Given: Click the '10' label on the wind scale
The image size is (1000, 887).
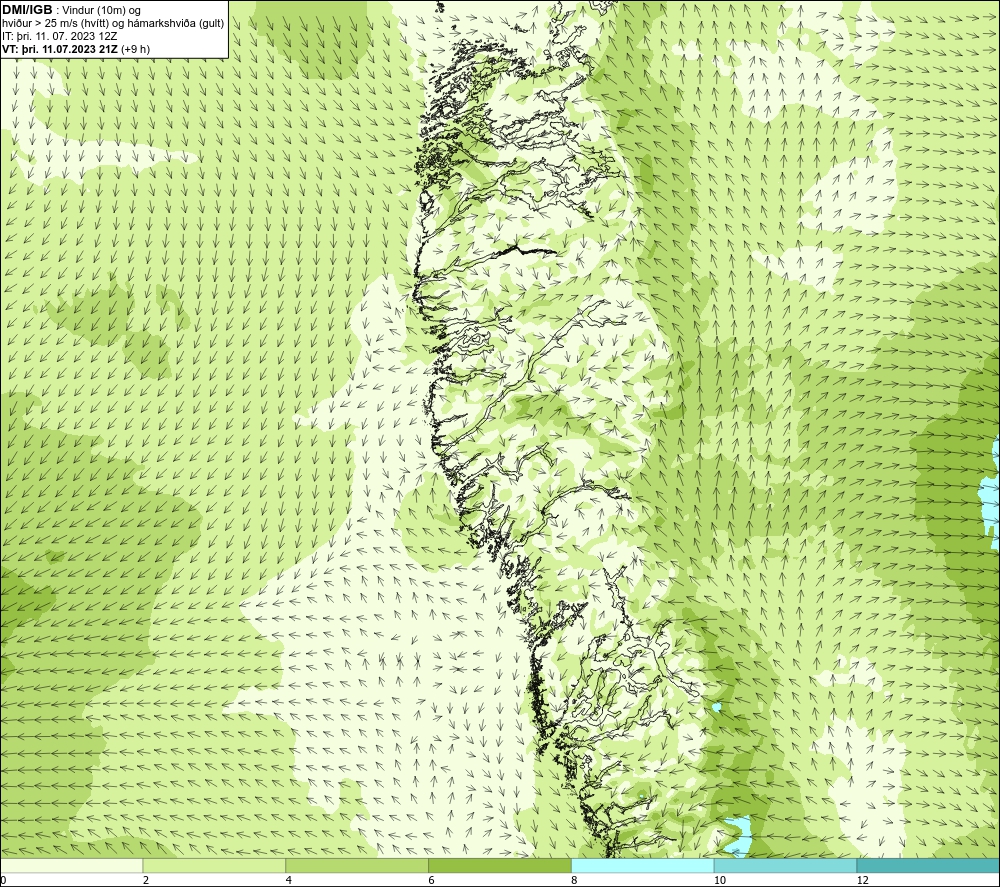Looking at the screenshot, I should (x=720, y=881).
